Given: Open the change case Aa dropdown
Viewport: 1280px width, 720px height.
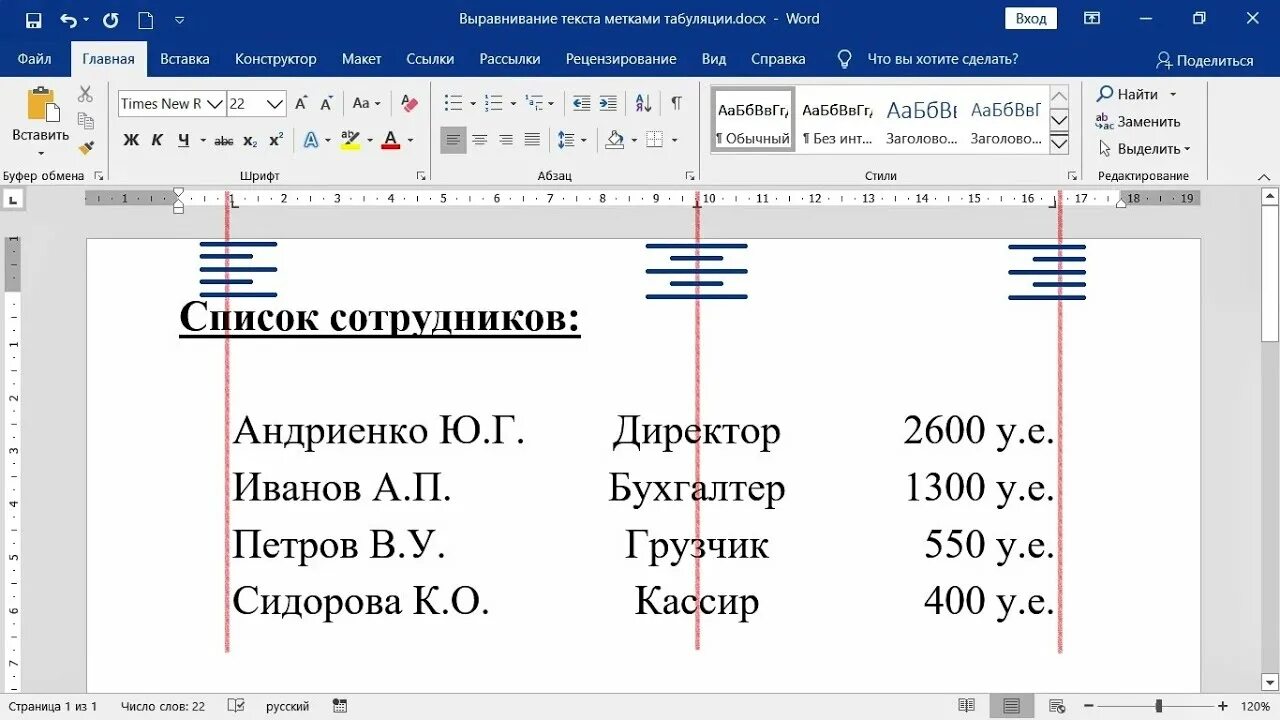Looking at the screenshot, I should (x=366, y=103).
